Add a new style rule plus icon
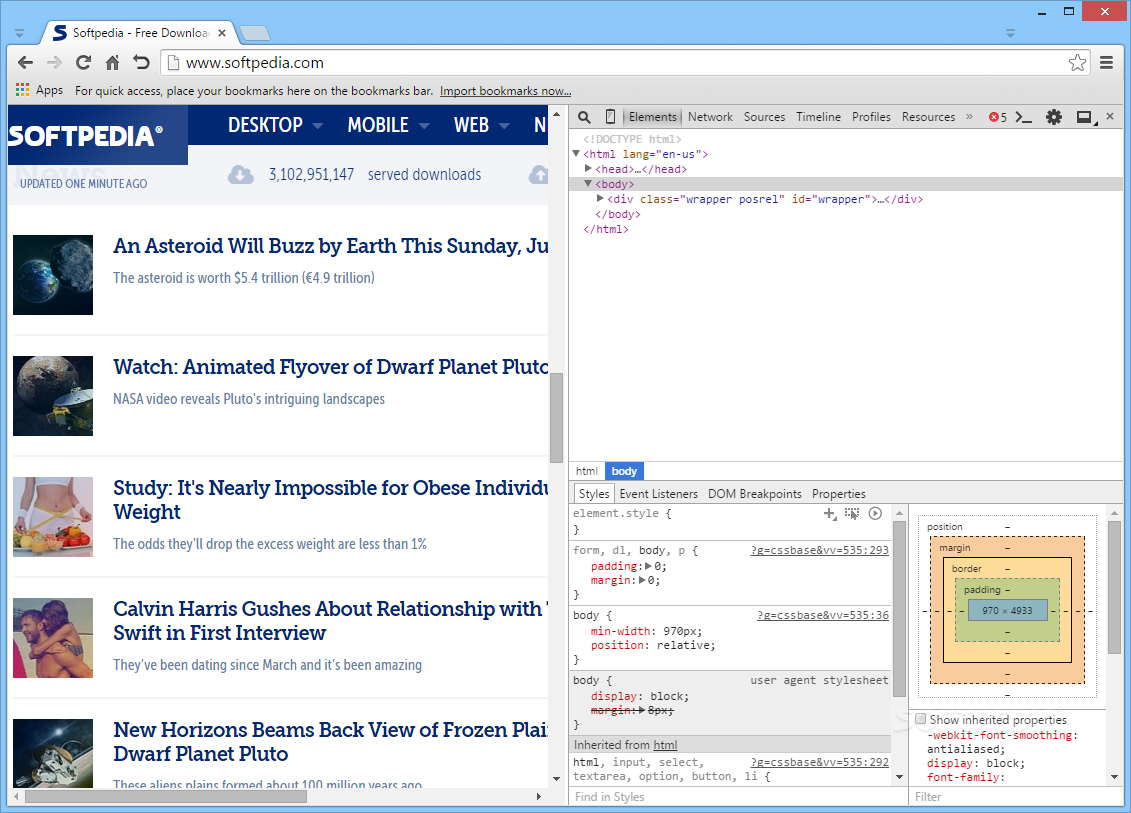 [x=830, y=514]
